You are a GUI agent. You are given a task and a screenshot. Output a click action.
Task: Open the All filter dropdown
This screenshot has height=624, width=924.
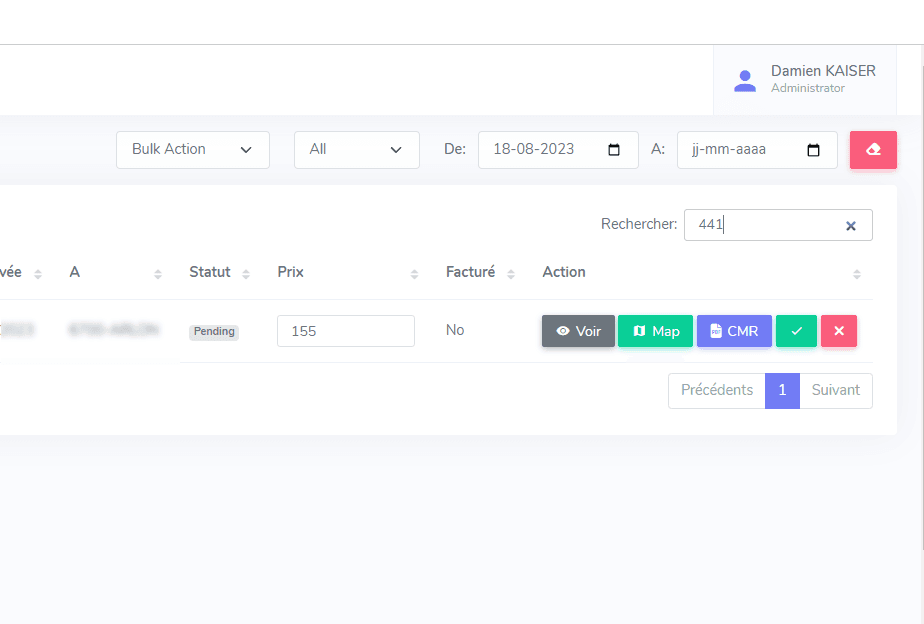(x=356, y=150)
